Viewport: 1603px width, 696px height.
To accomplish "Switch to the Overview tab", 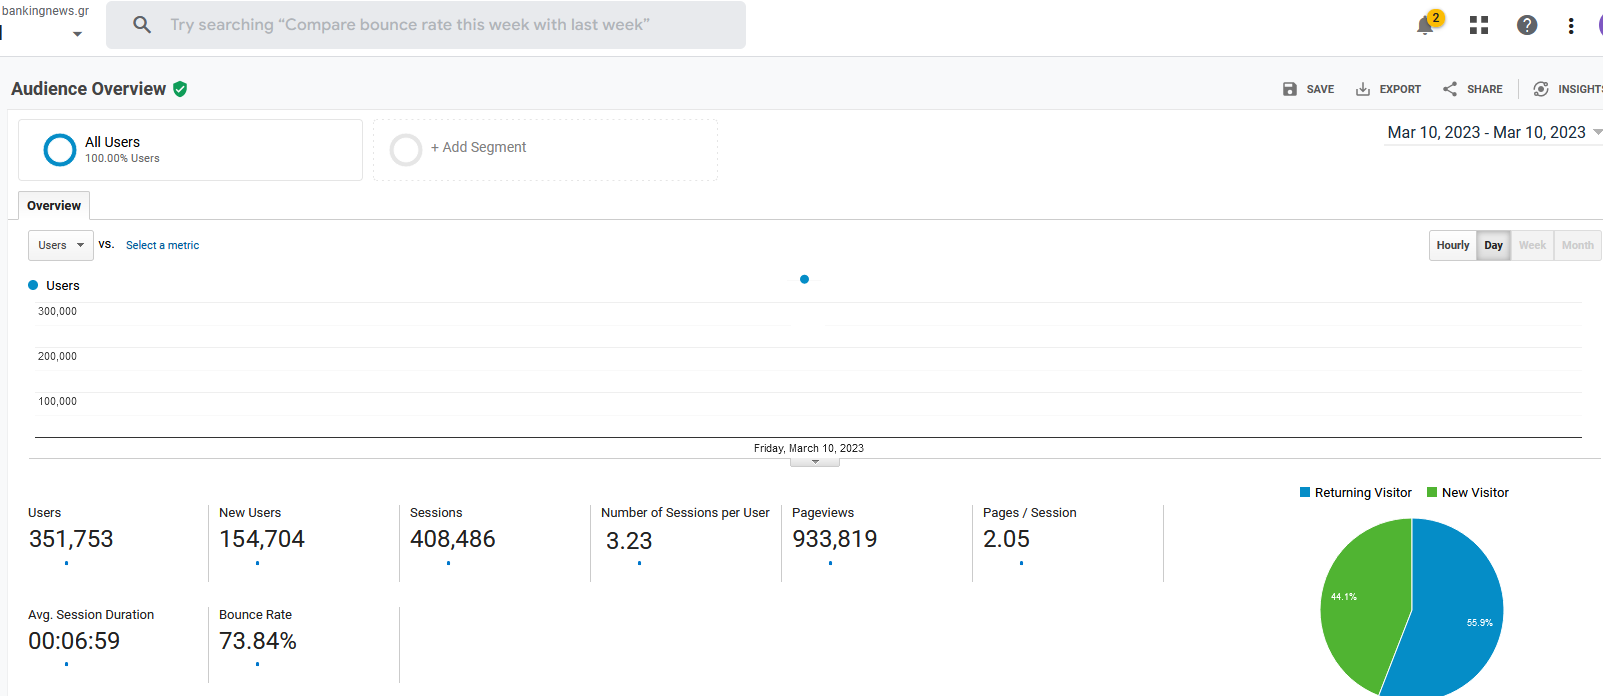I will pyautogui.click(x=54, y=206).
